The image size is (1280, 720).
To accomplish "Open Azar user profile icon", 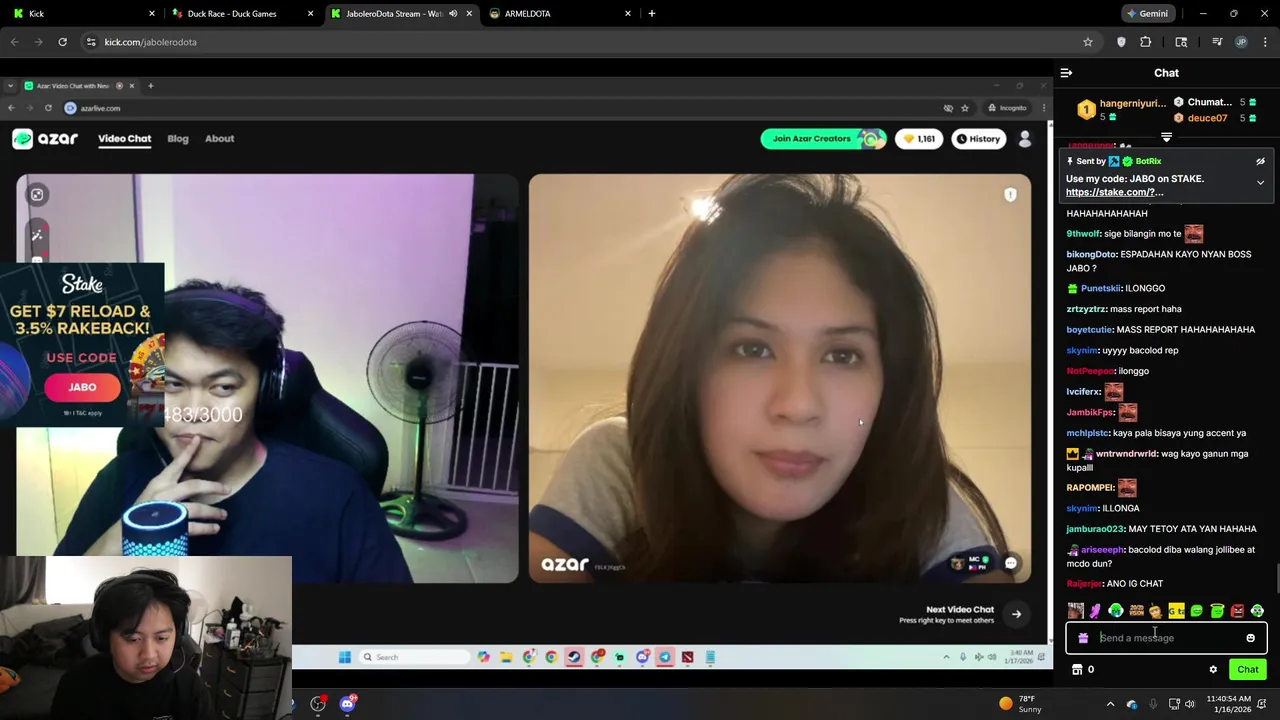I will click(1025, 139).
